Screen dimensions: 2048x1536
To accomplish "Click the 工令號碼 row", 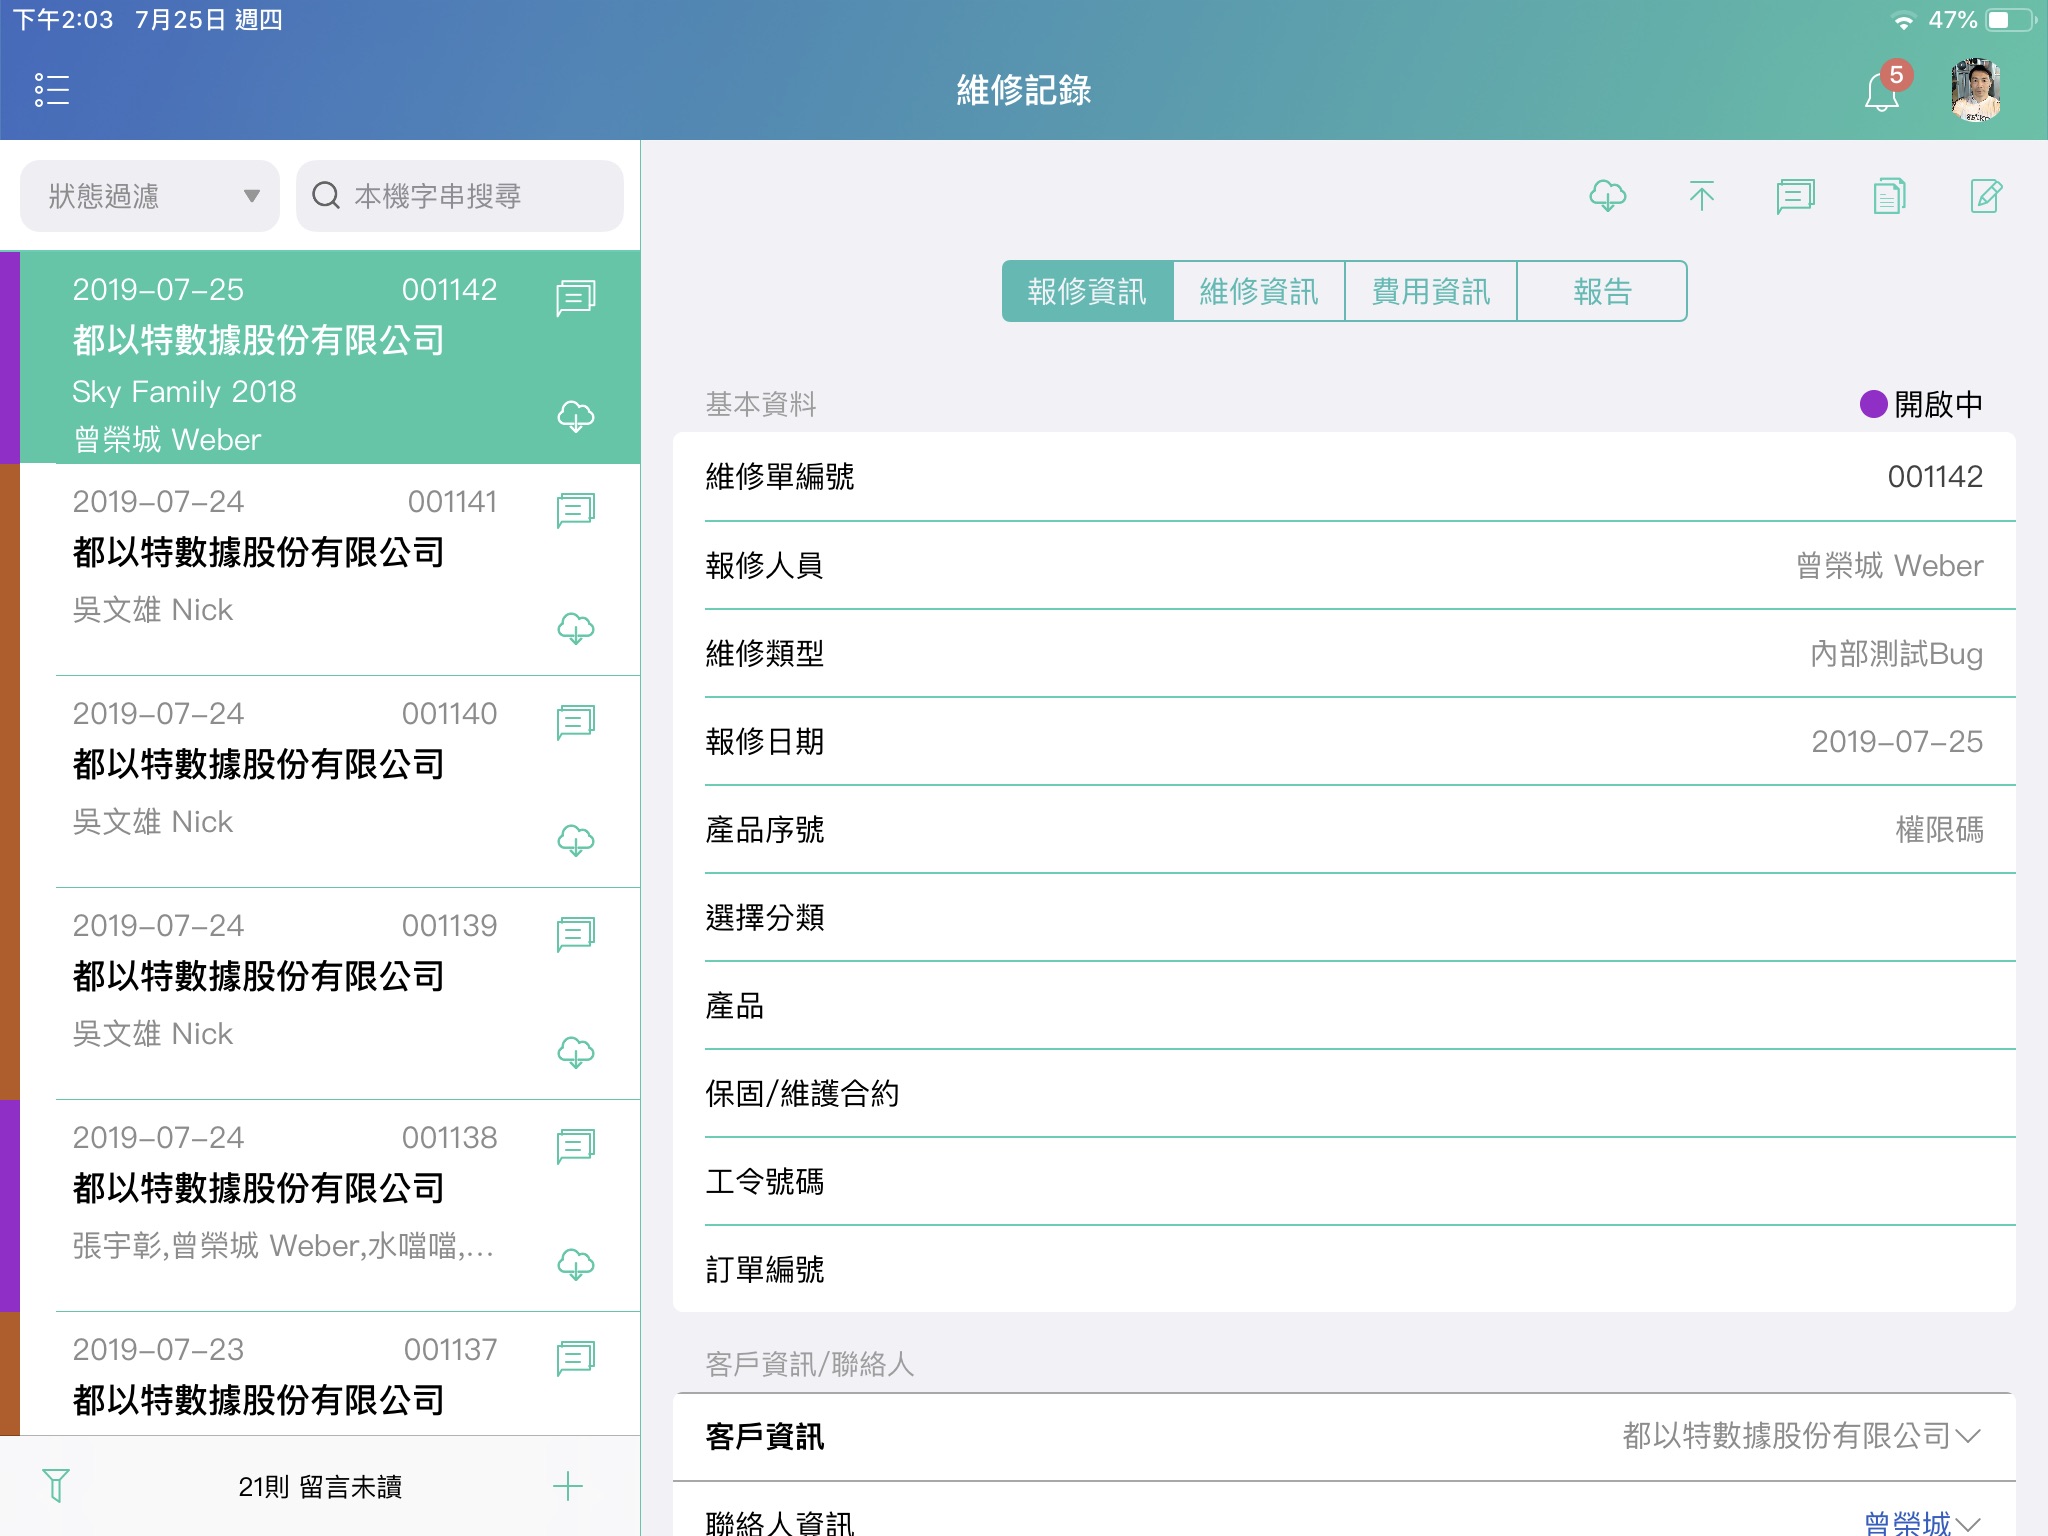I will (1344, 1181).
